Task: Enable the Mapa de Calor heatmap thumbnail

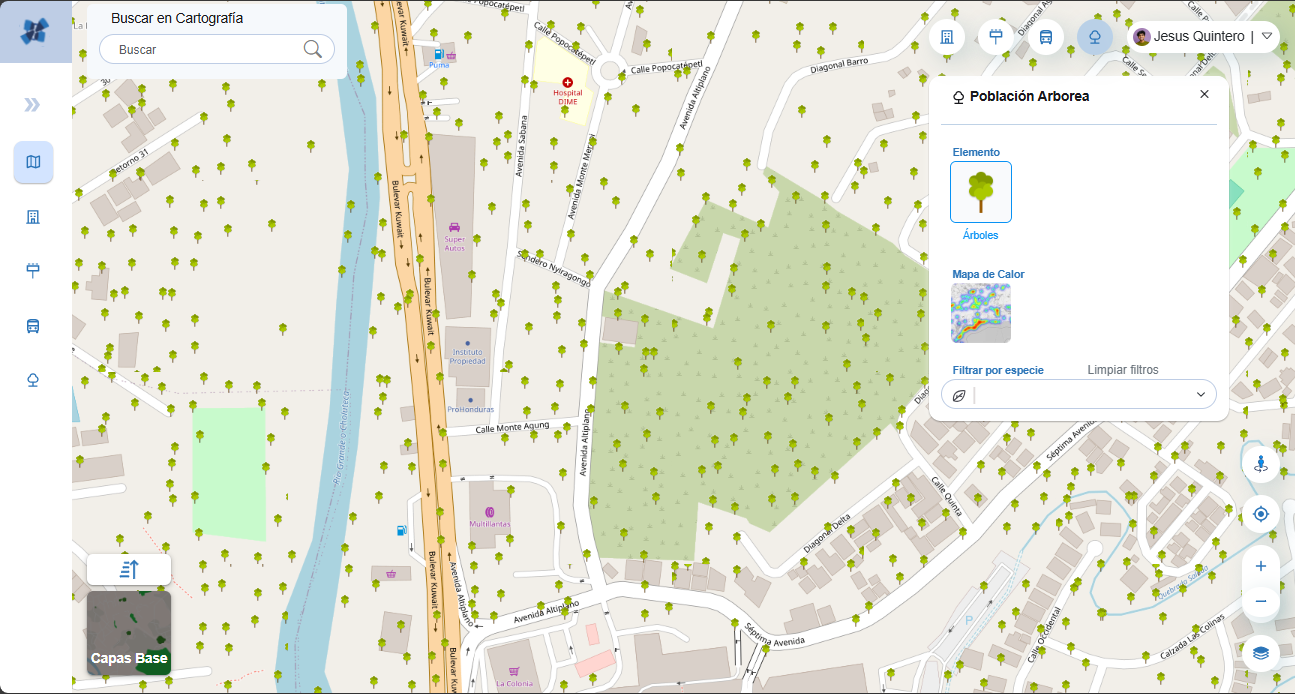Action: 980,313
